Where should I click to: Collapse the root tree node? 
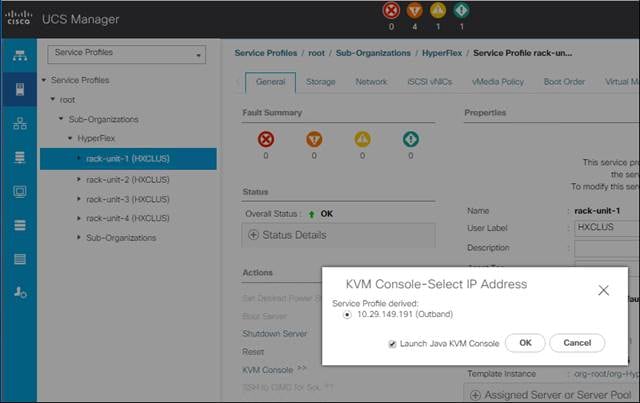[x=53, y=99]
